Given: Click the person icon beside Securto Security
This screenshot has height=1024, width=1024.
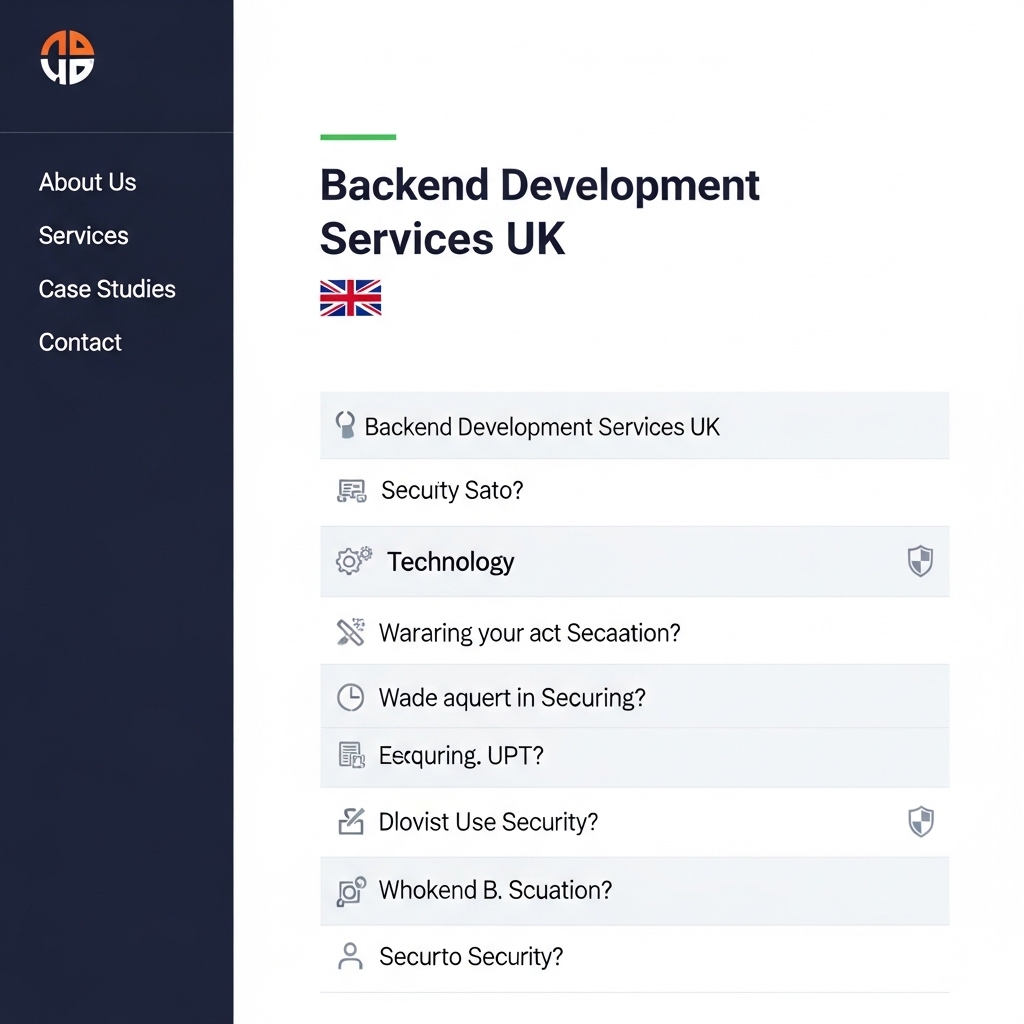Looking at the screenshot, I should coord(350,956).
